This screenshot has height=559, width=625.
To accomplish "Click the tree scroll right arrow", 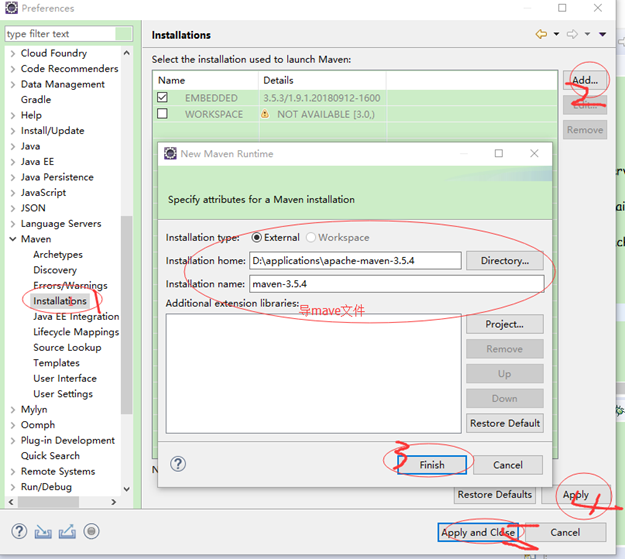I will (114, 502).
